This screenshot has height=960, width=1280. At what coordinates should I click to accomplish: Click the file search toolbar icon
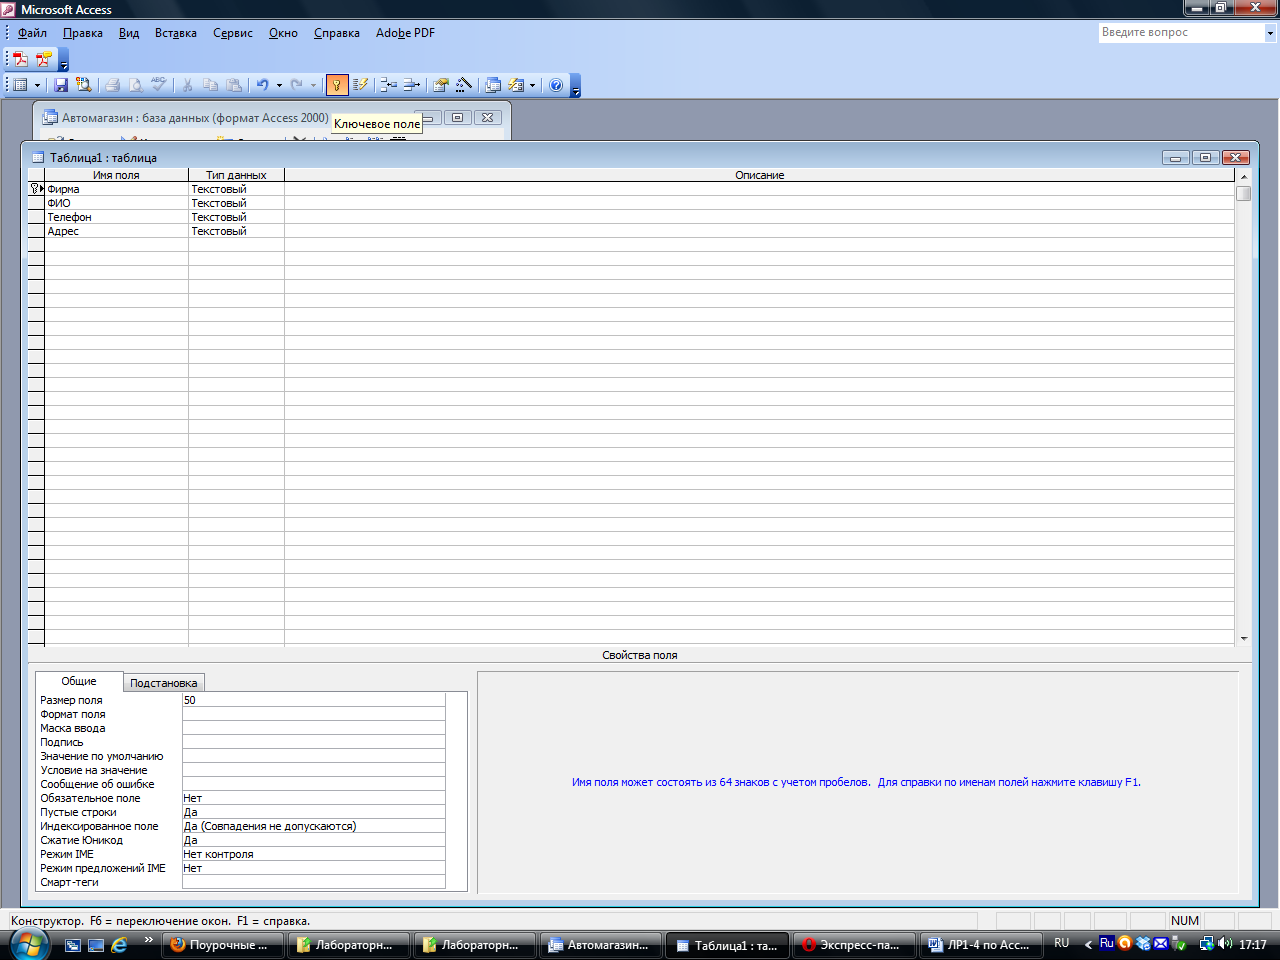[84, 85]
